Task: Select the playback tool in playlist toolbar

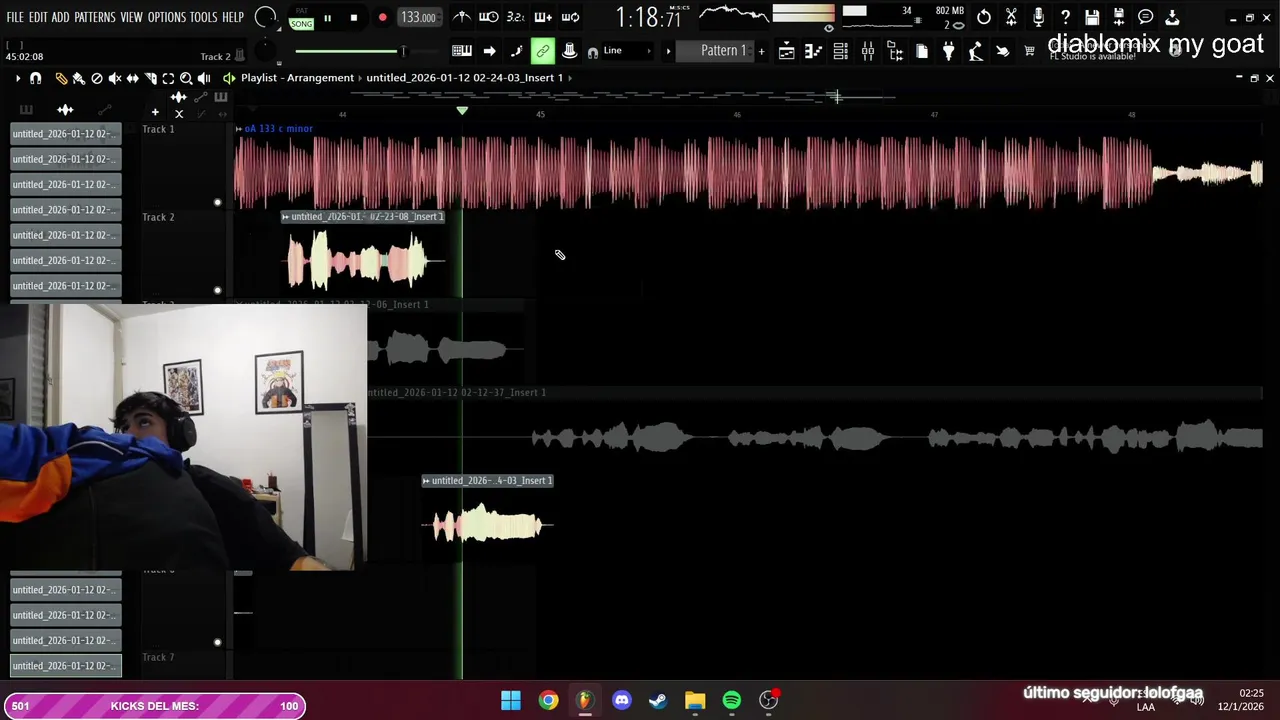Action: pyautogui.click(x=204, y=78)
